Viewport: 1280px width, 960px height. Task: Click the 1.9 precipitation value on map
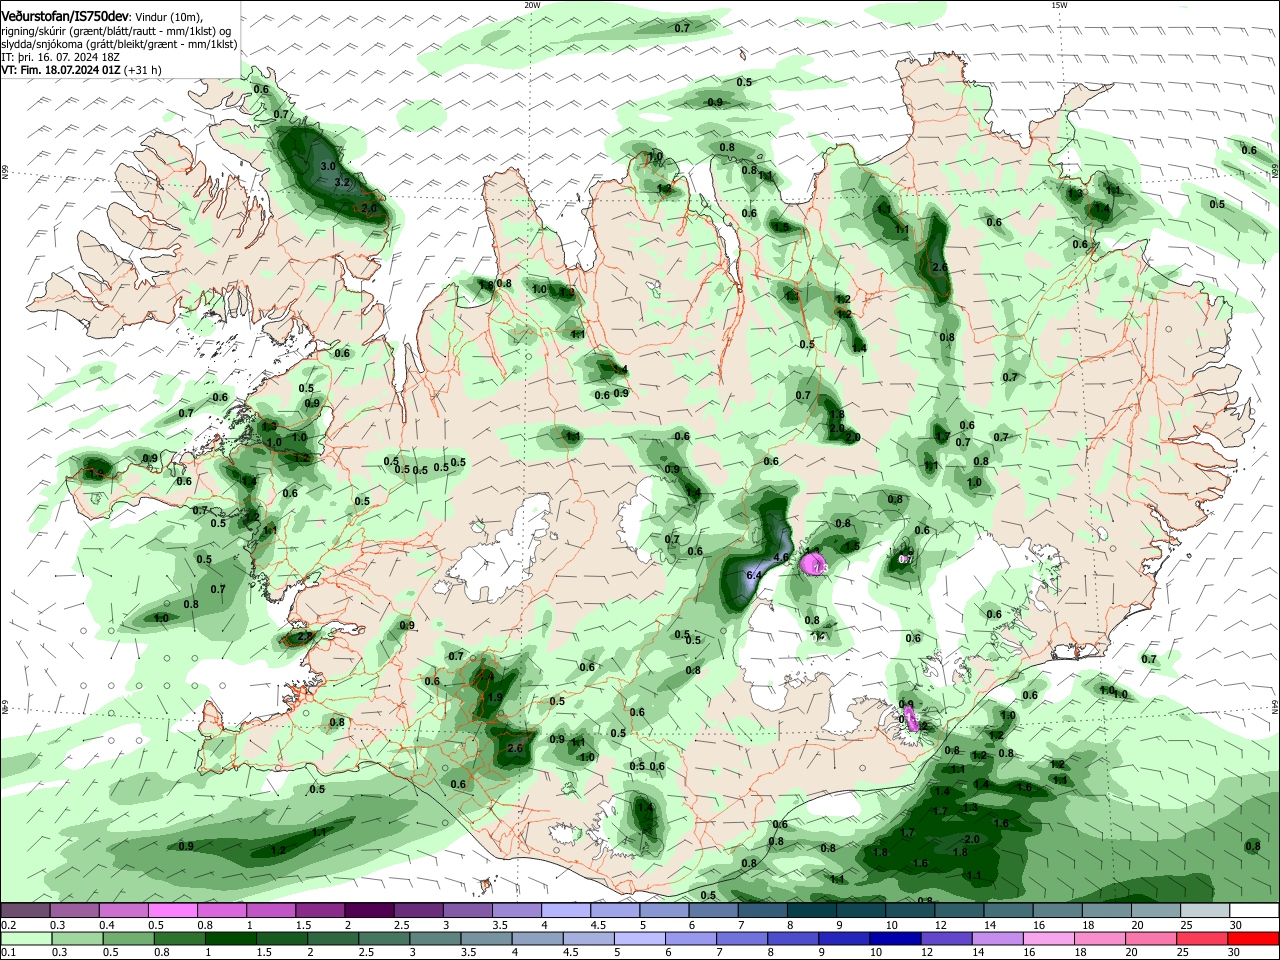point(494,697)
